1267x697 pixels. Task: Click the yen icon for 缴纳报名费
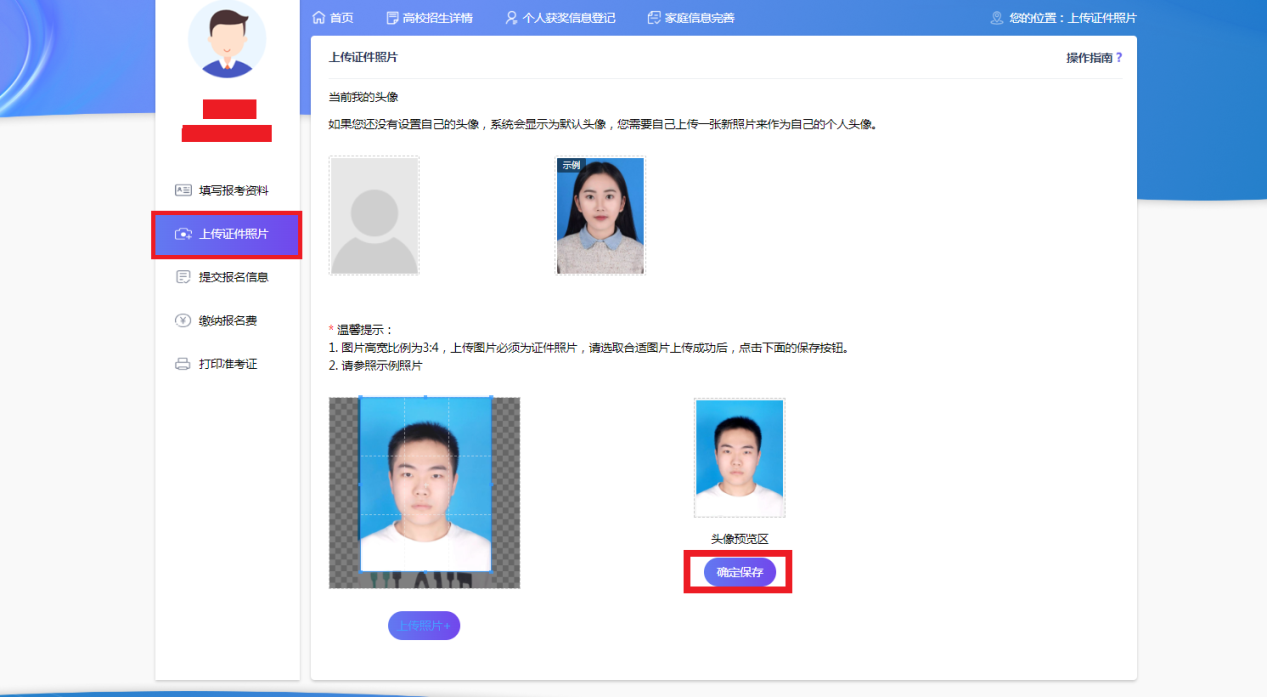183,321
